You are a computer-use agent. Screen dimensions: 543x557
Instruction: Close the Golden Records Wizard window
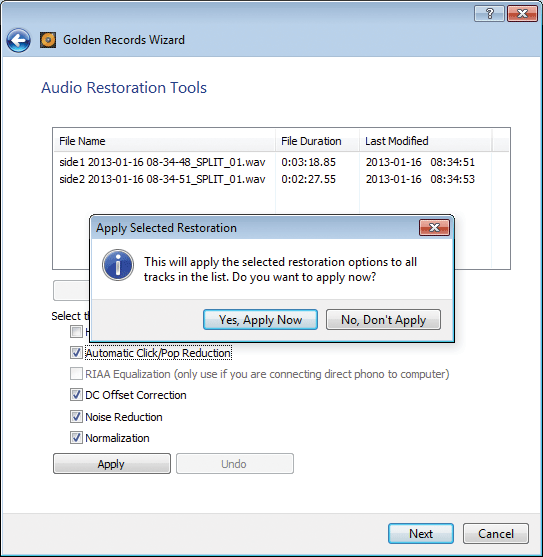tap(522, 13)
